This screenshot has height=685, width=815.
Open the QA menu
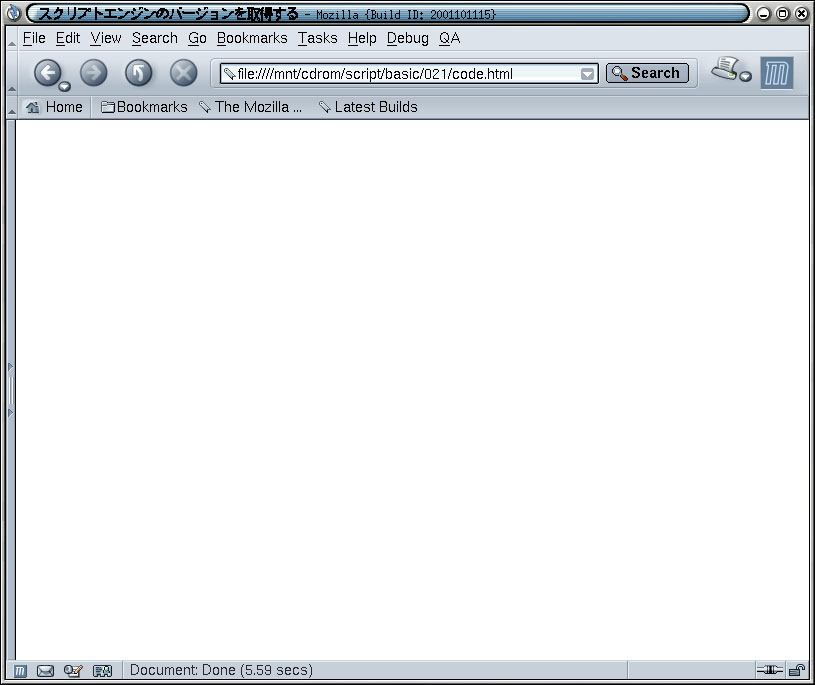[x=449, y=38]
